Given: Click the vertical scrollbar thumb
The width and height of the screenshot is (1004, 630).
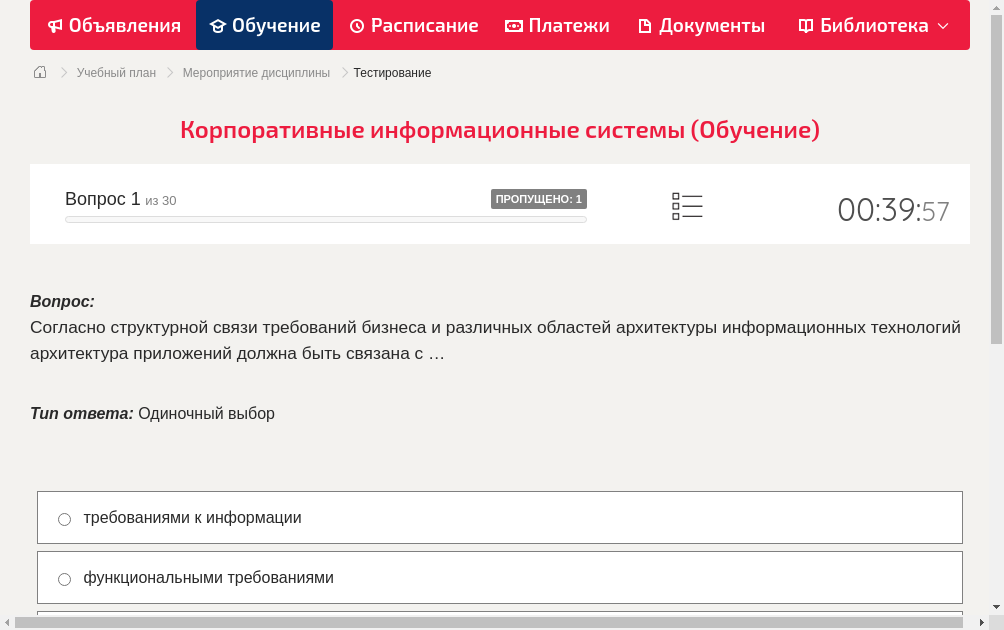Looking at the screenshot, I should pos(996,179).
